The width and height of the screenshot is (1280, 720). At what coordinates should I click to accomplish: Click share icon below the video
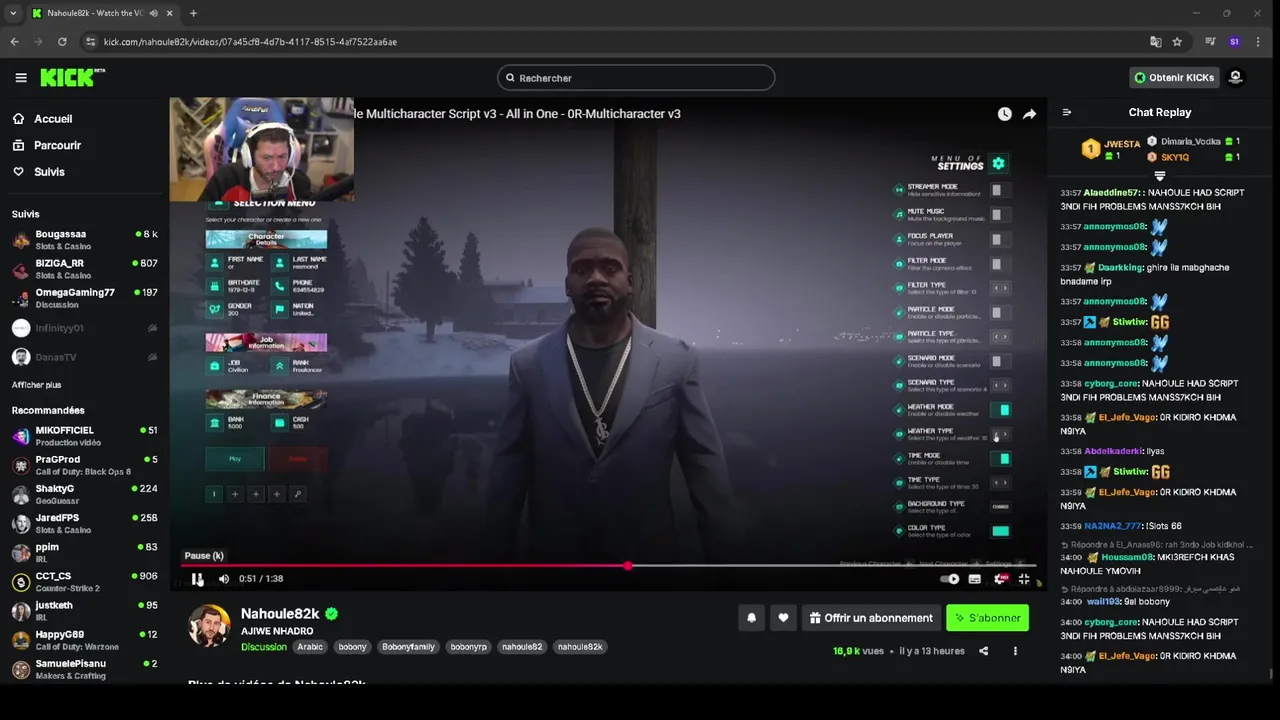(x=983, y=651)
